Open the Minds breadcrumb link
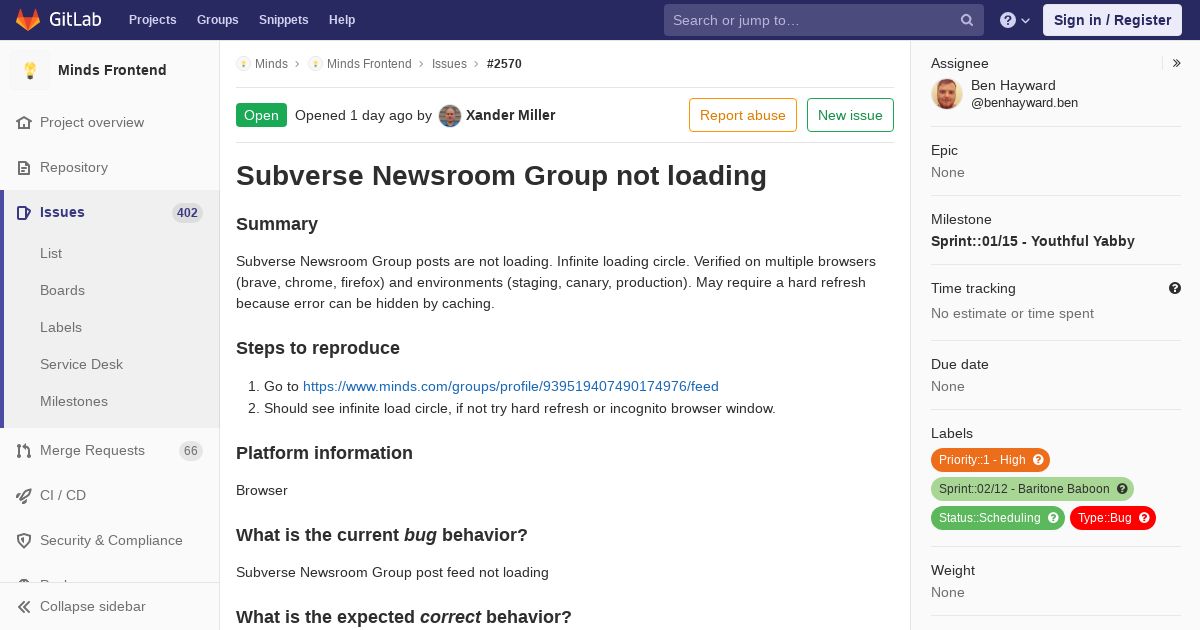Viewport: 1200px width, 630px height. click(x=271, y=64)
